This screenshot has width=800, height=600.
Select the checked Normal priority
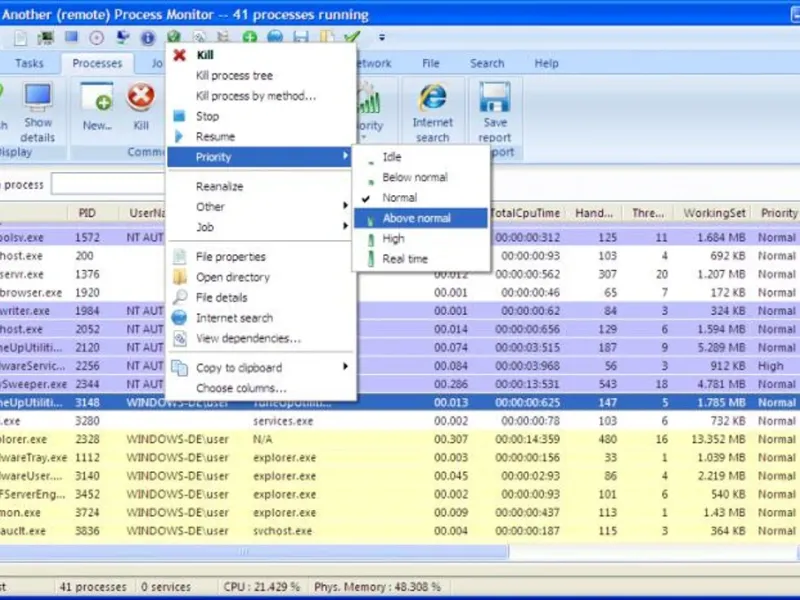(421, 198)
